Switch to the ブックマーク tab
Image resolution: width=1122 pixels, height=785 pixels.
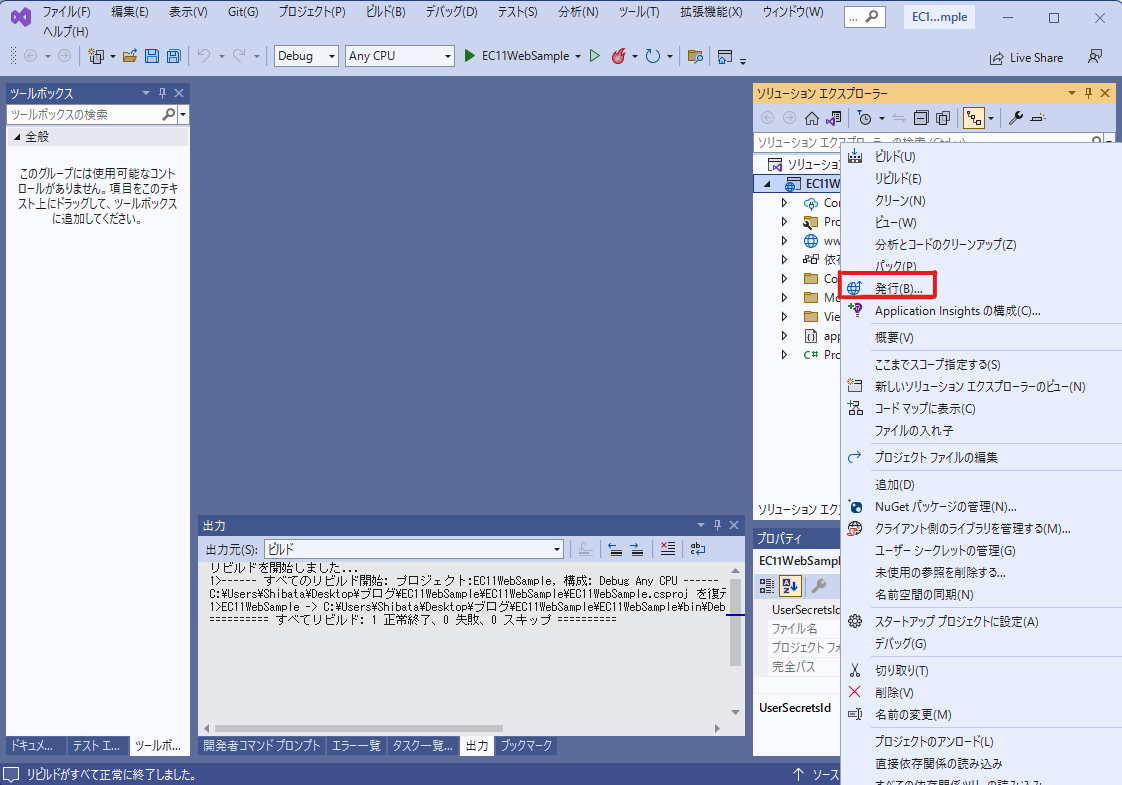pyautogui.click(x=526, y=746)
